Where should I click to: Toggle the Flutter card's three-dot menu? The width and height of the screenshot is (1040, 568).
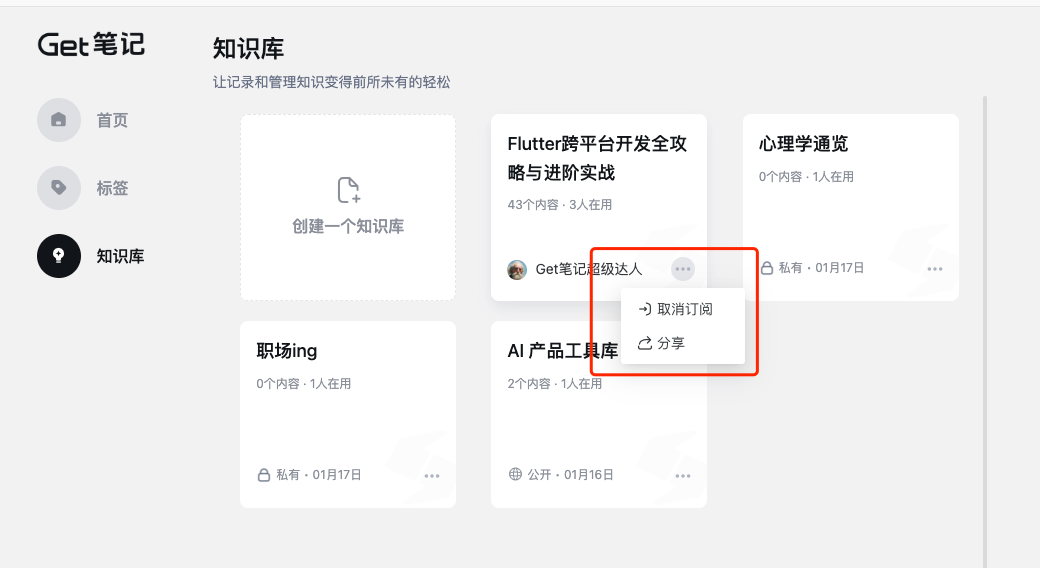[683, 268]
